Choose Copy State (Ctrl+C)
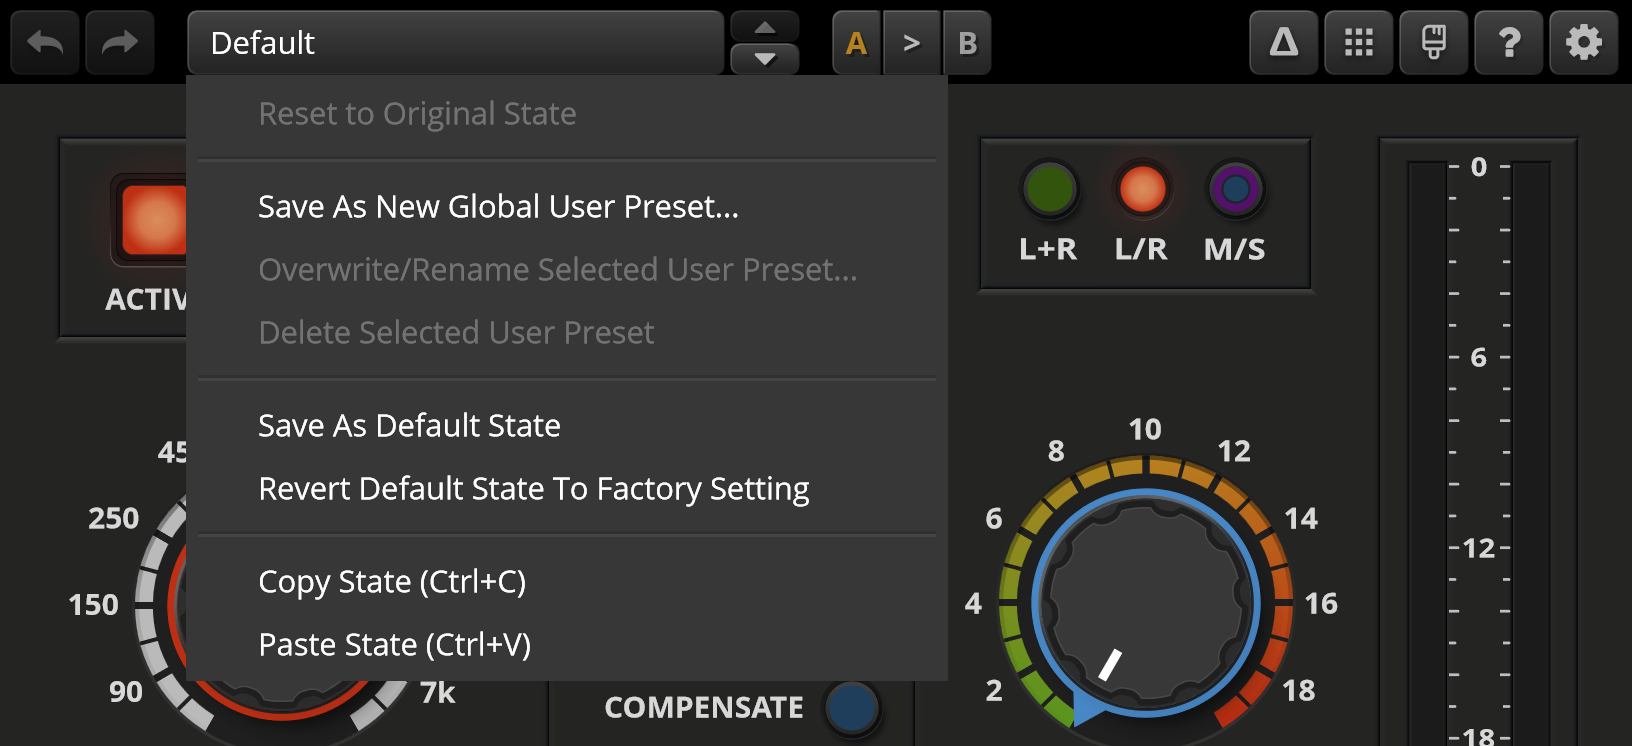This screenshot has height=746, width=1632. tap(567, 581)
